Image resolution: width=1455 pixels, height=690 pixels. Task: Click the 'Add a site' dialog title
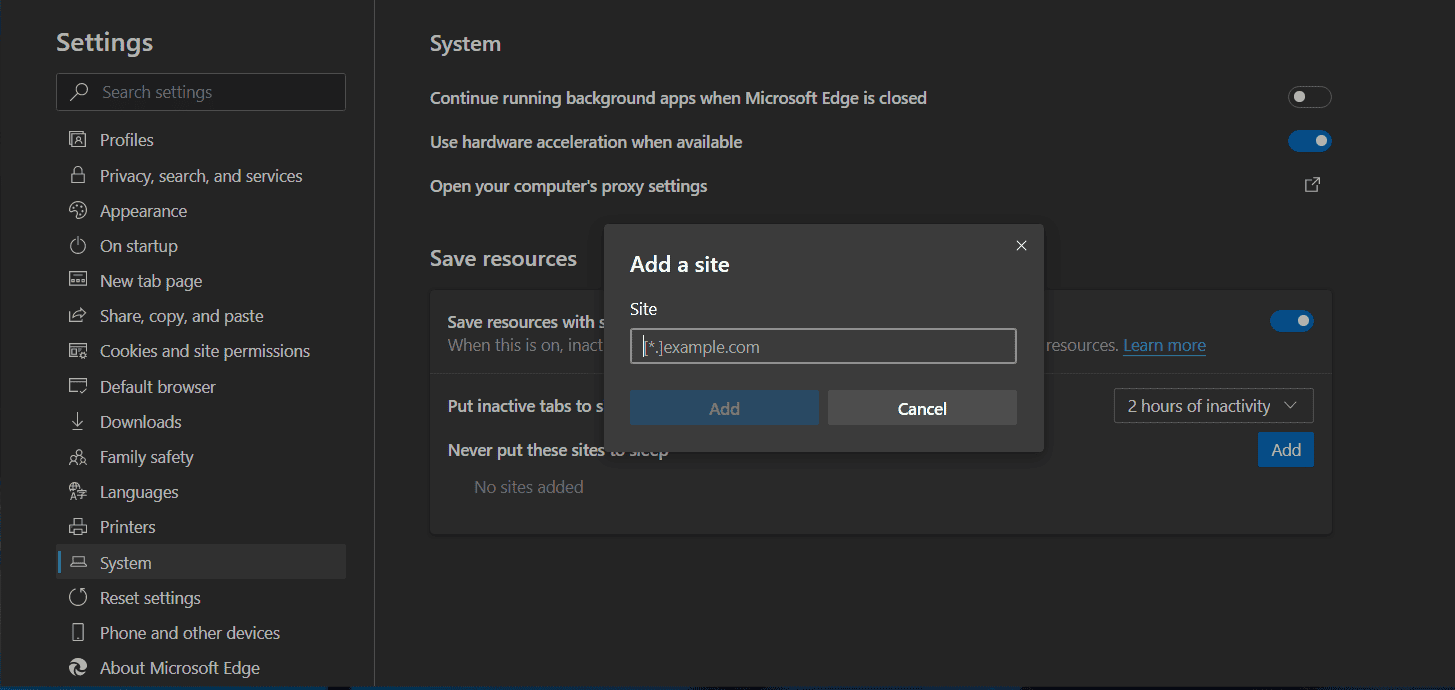pyautogui.click(x=679, y=264)
